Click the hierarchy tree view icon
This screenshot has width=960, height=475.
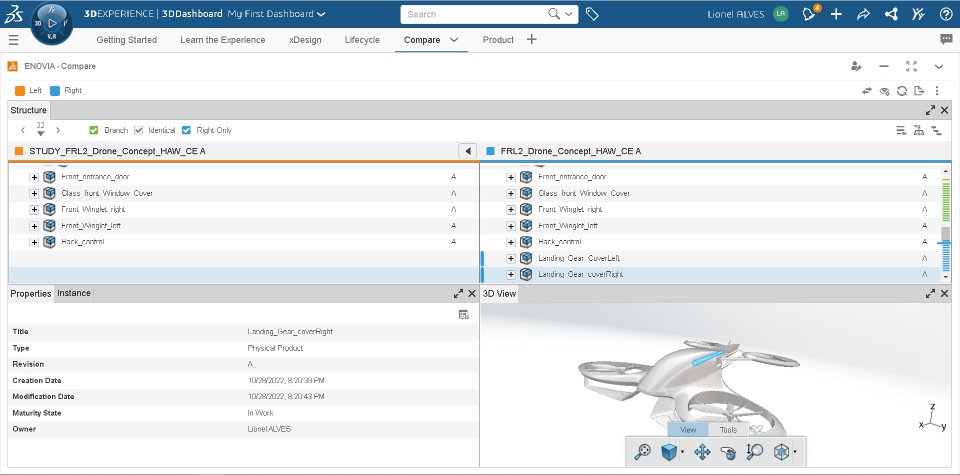coord(918,130)
